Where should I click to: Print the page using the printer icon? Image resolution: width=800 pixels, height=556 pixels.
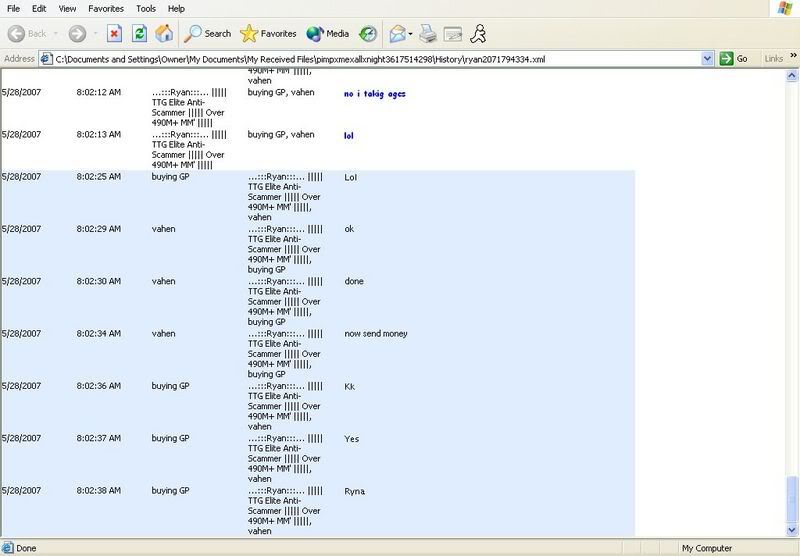[428, 33]
